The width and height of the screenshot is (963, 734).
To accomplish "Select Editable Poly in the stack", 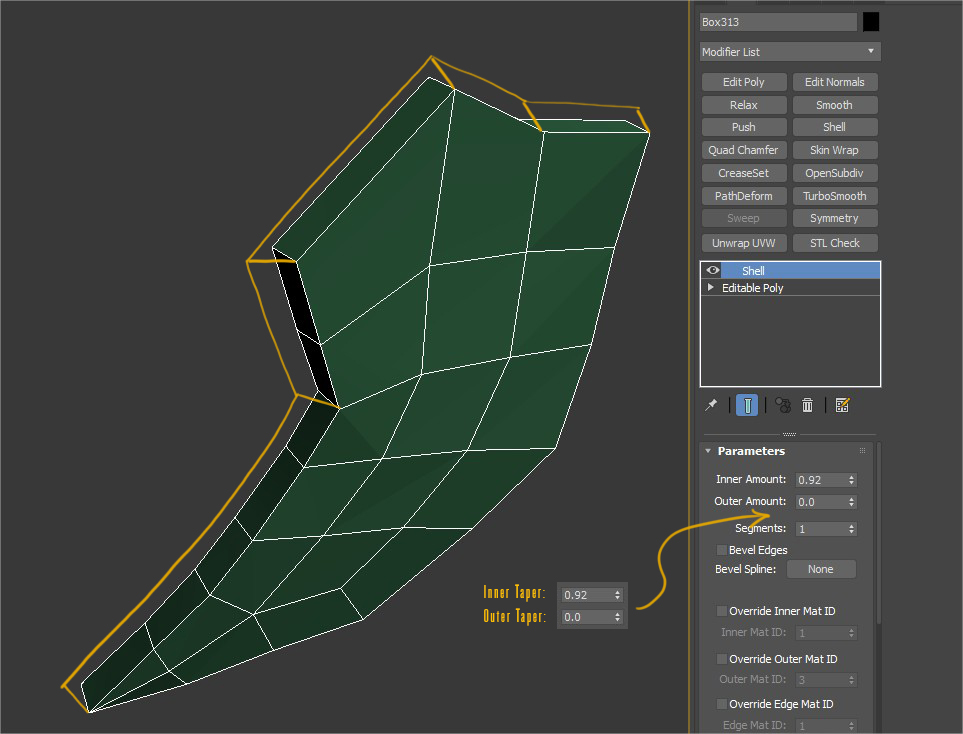I will point(758,287).
